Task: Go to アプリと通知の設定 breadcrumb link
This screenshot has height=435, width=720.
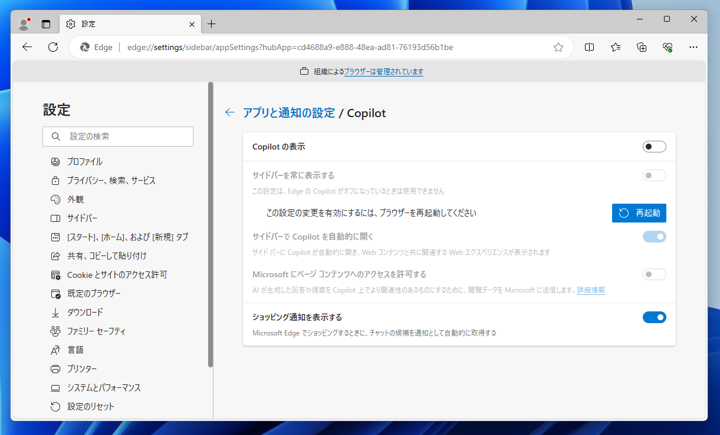Action: [289, 113]
